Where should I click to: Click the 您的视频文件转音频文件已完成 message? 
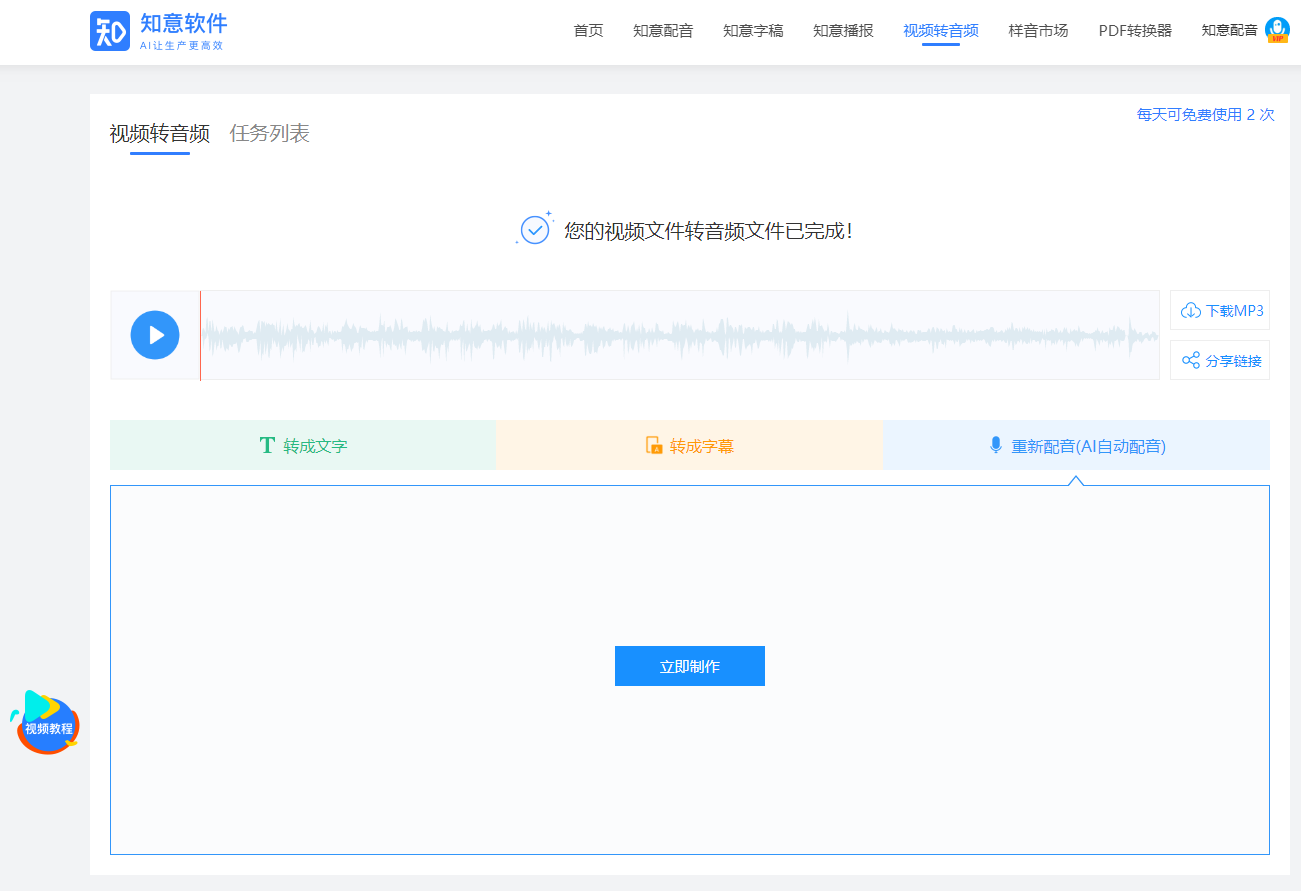tap(708, 231)
